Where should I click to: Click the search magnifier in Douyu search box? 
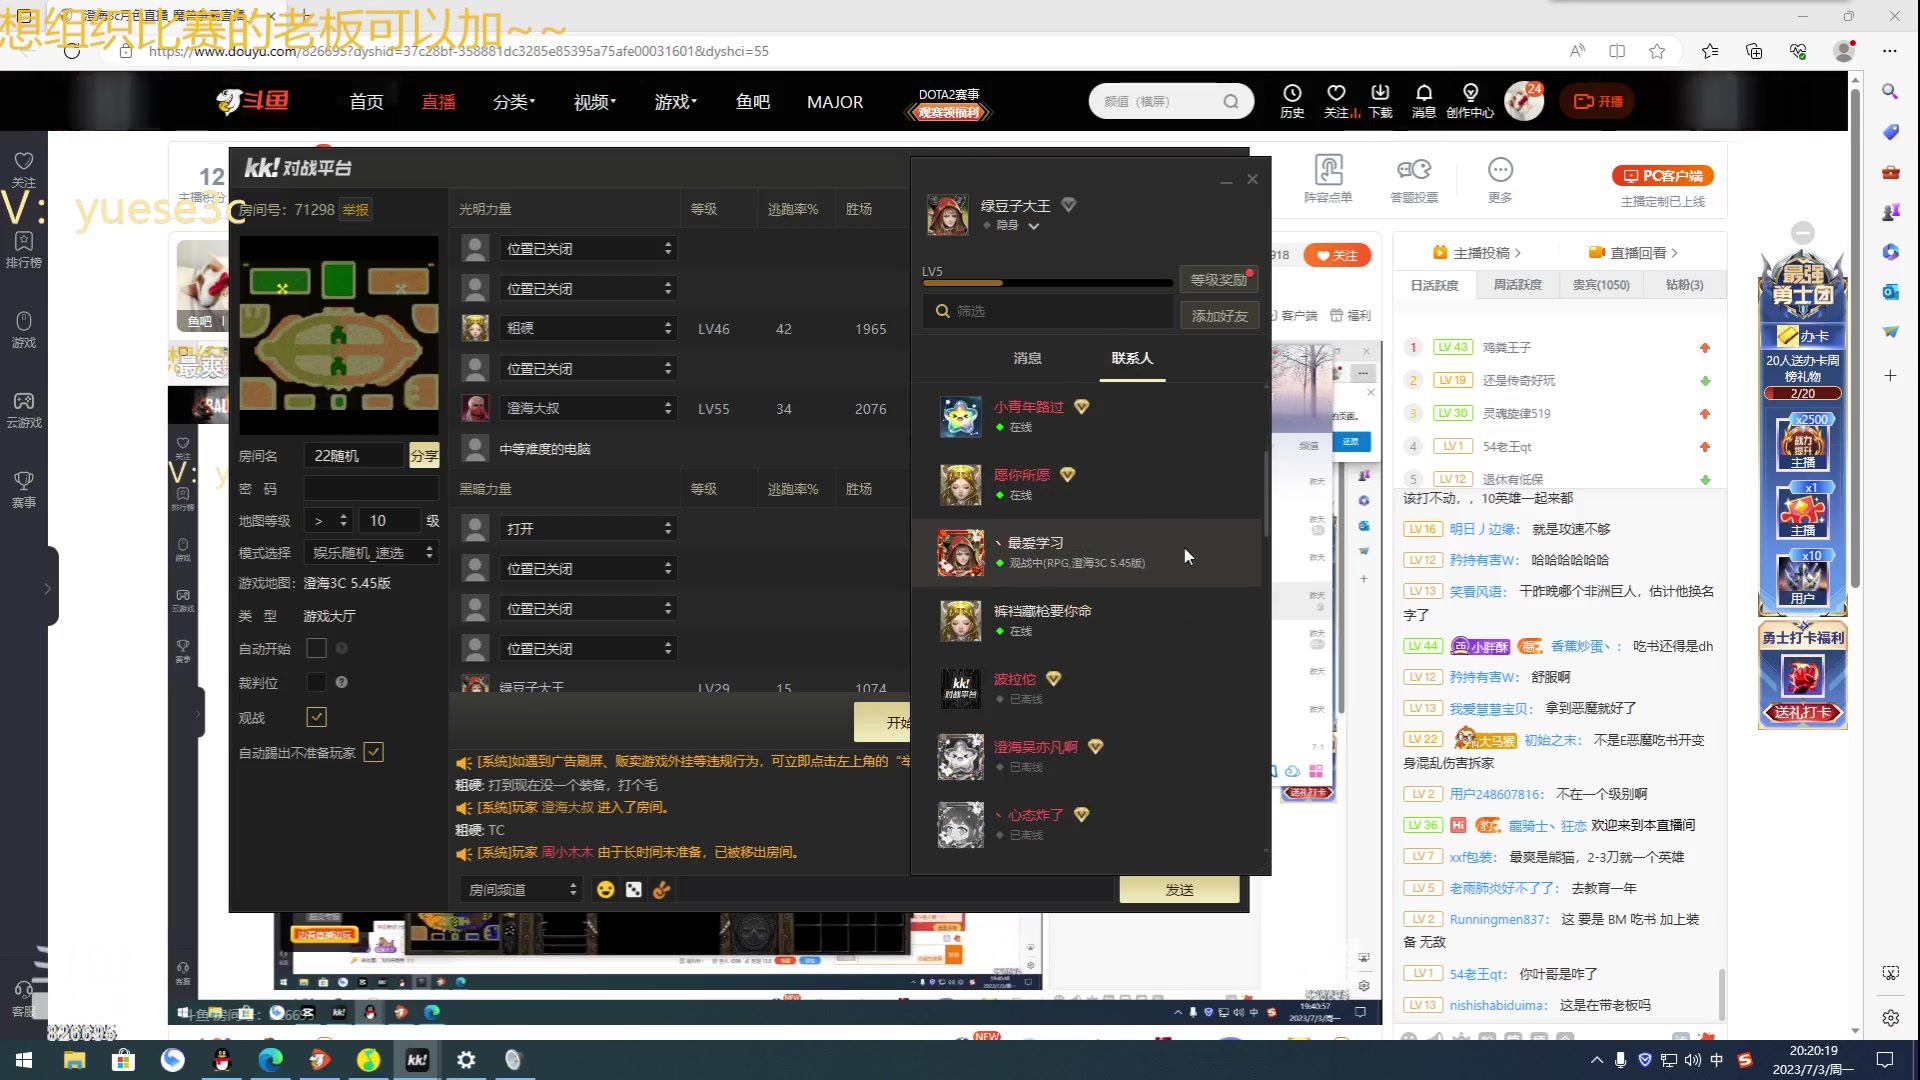[1231, 101]
